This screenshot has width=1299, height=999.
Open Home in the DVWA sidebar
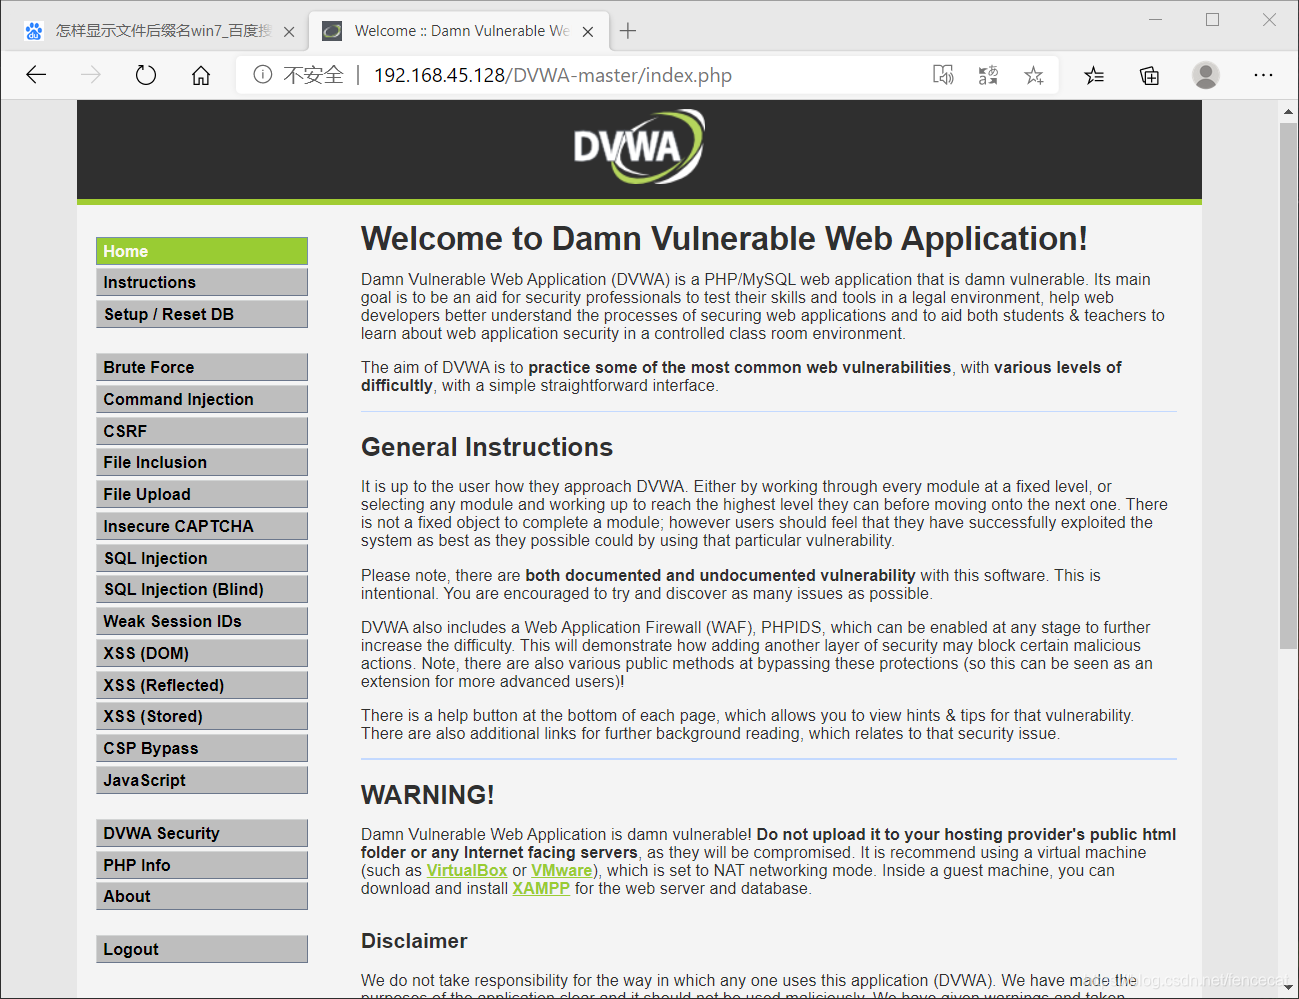pos(202,251)
